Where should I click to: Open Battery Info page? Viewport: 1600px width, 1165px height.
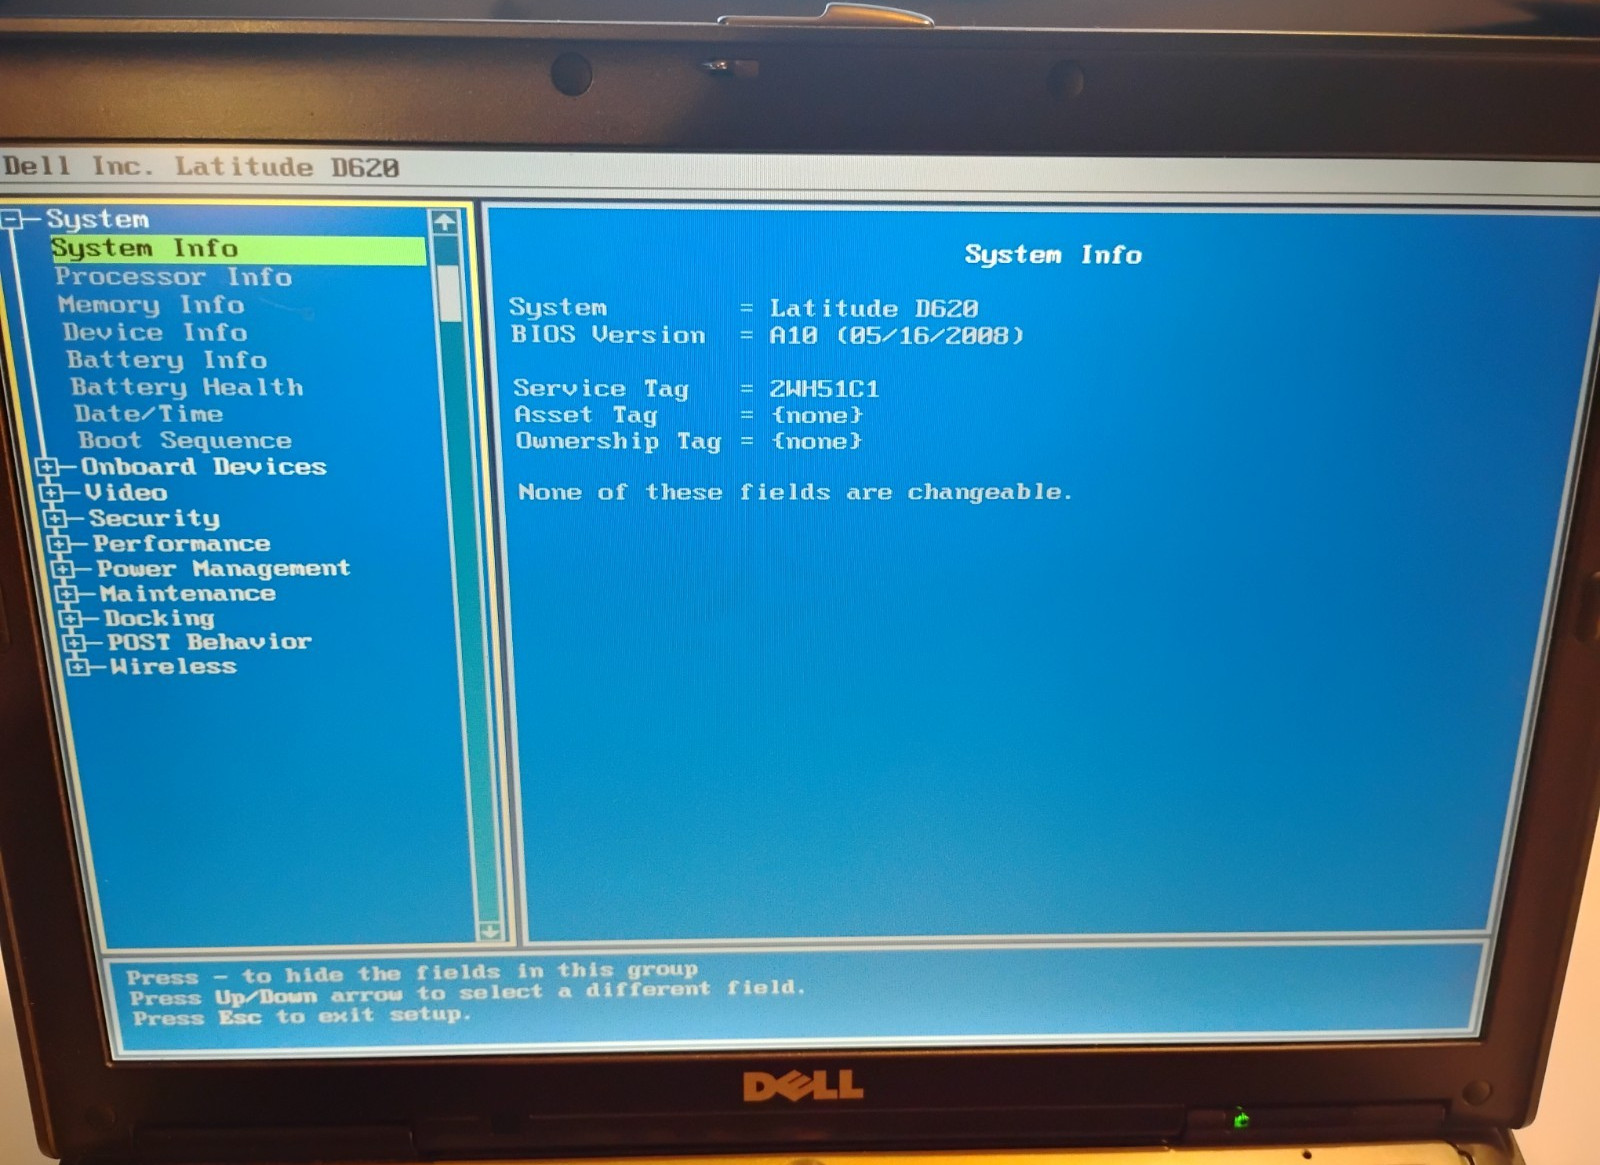click(x=166, y=360)
